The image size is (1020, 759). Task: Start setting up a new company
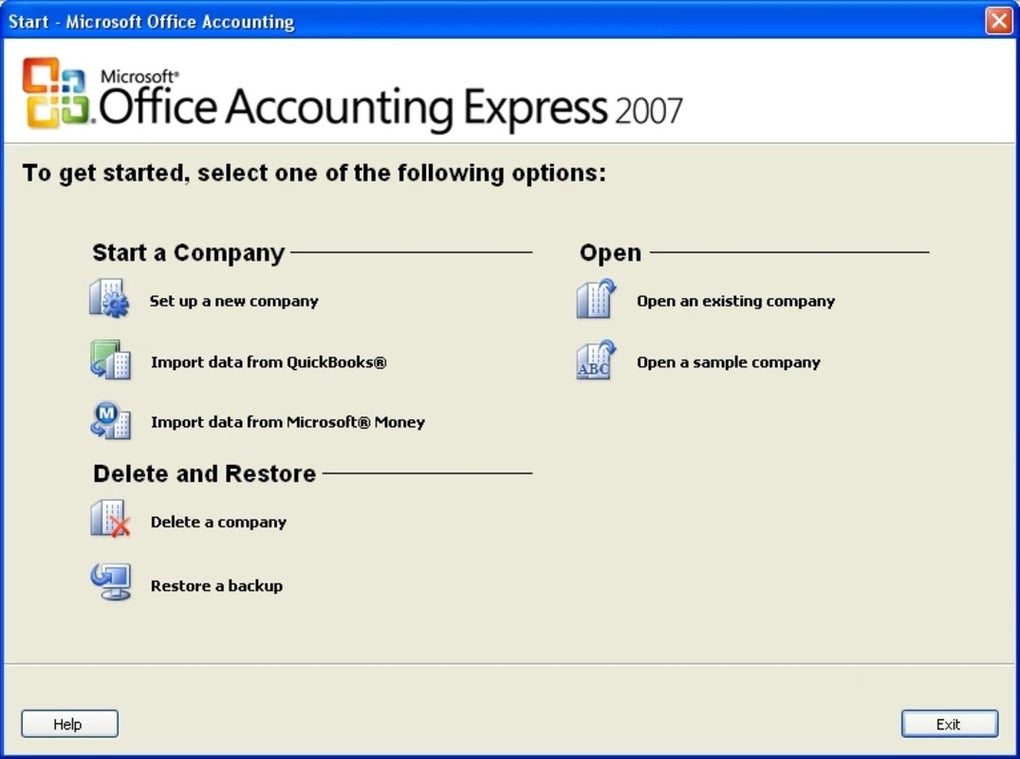234,301
